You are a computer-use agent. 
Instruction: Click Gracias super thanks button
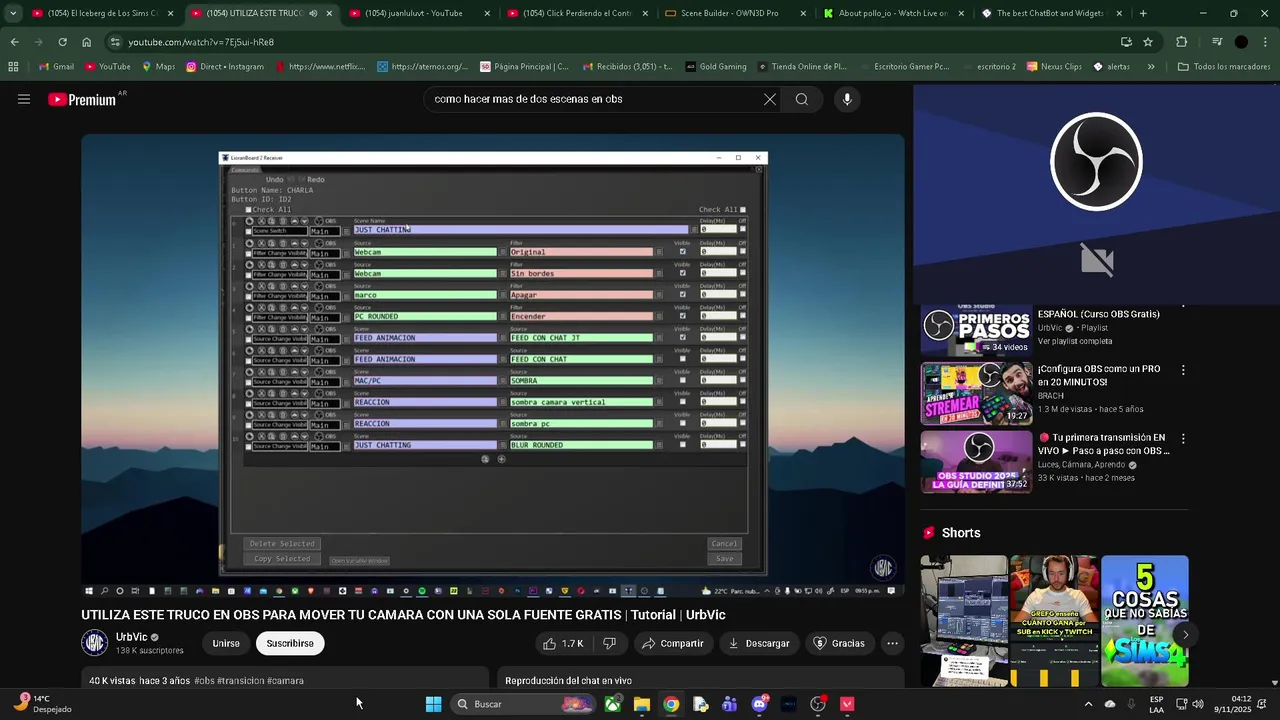pyautogui.click(x=839, y=643)
